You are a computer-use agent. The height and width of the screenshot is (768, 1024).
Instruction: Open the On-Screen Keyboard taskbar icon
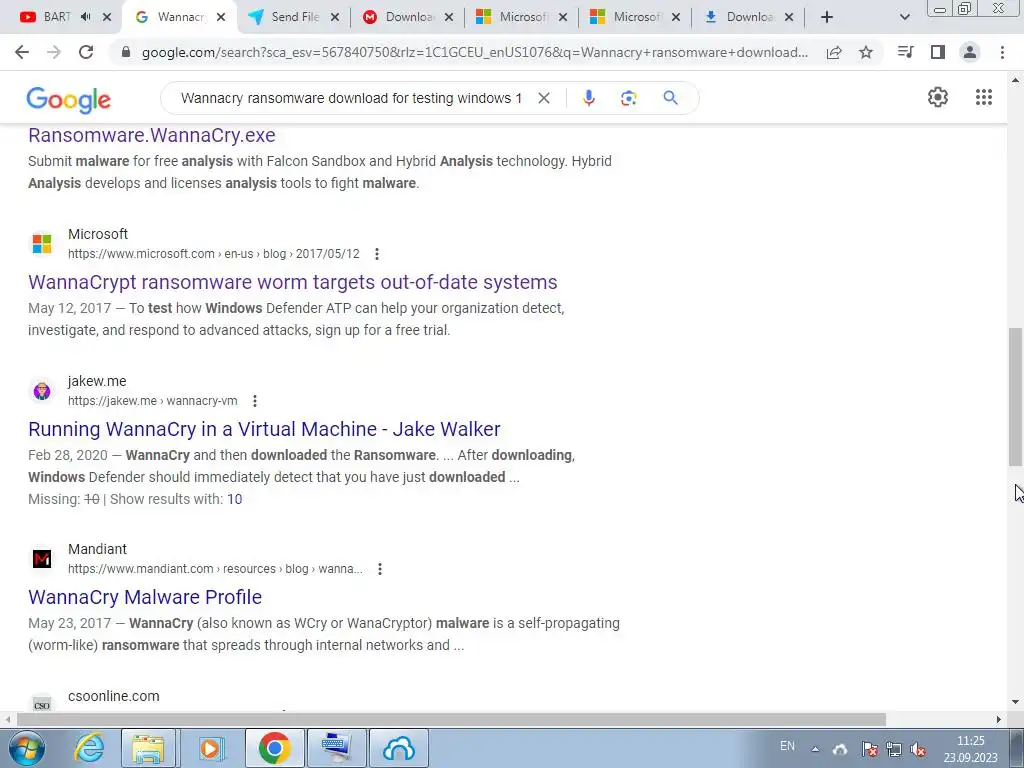(x=337, y=748)
